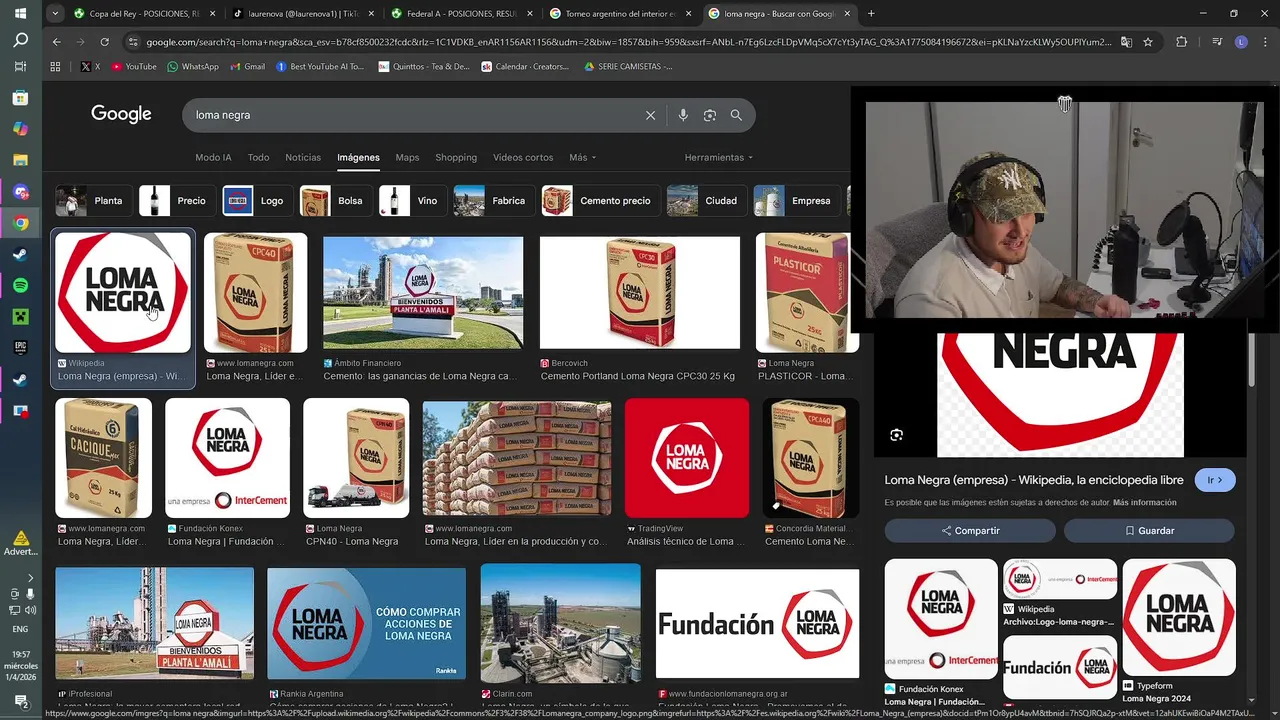Viewport: 1280px width, 720px height.
Task: Open the Más información link
Action: pos(1145,502)
